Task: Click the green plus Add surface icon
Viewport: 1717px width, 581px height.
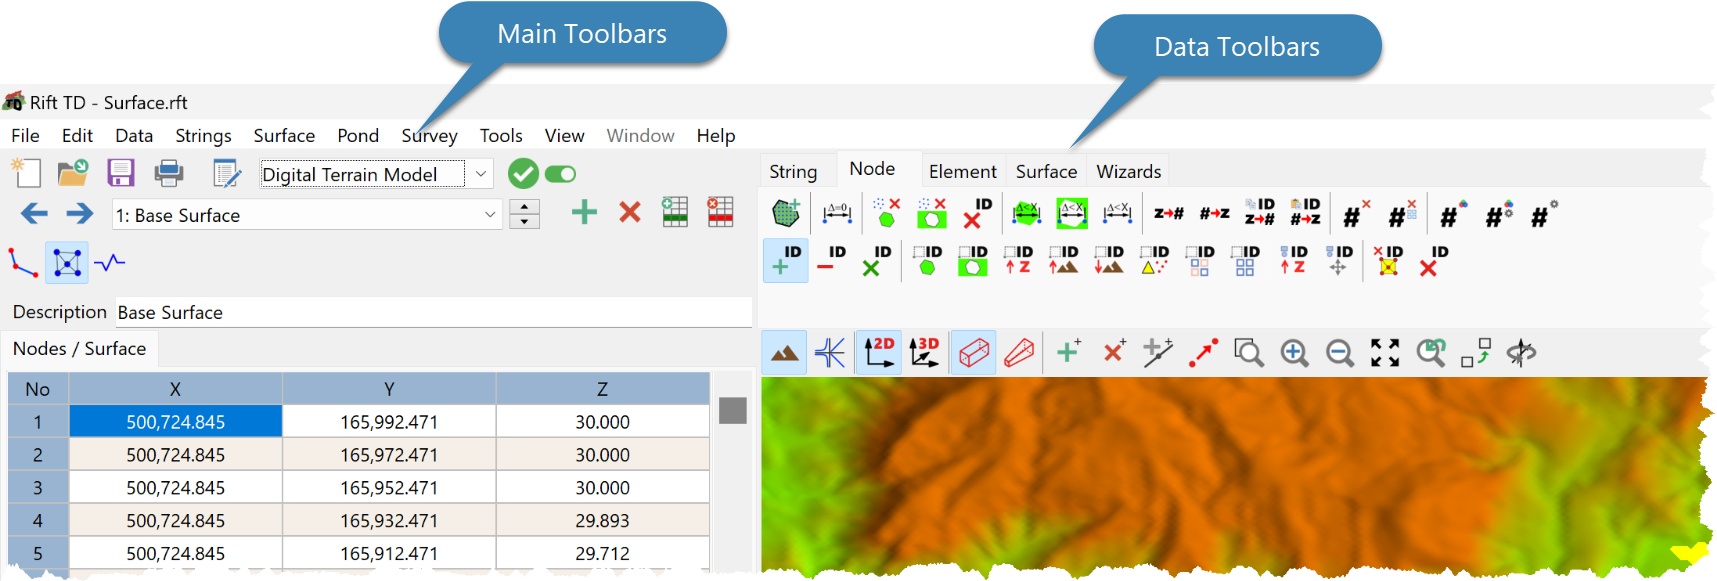Action: pyautogui.click(x=584, y=212)
